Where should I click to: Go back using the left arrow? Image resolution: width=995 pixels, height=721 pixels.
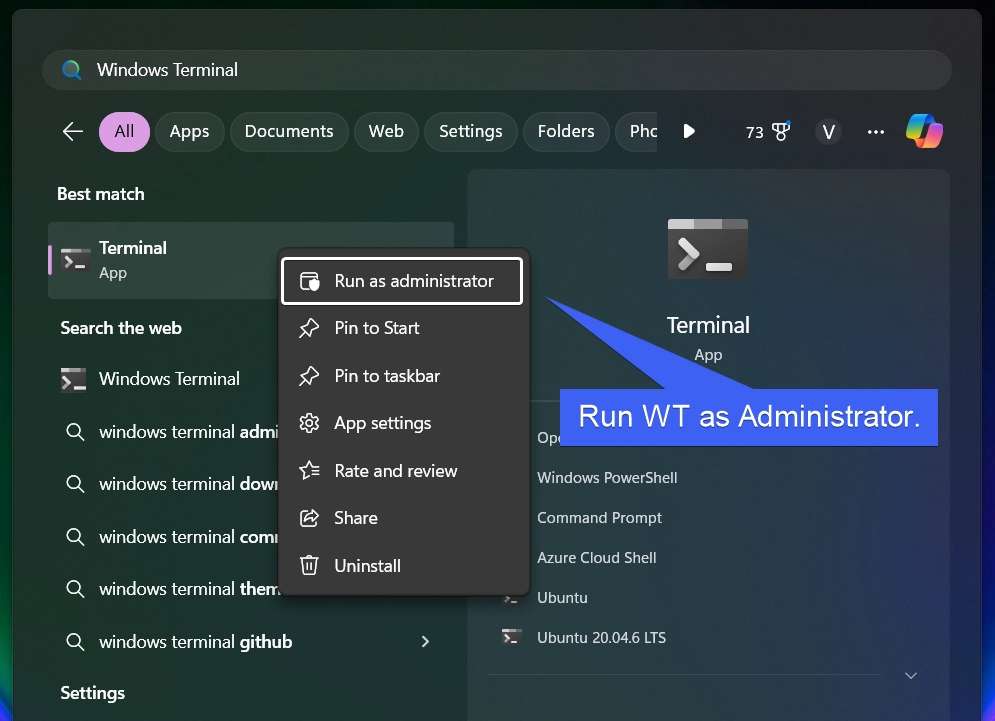[x=73, y=131]
